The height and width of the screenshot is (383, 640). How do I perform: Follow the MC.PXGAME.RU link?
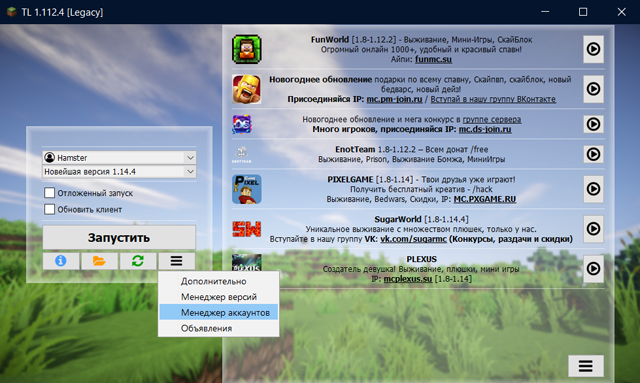(484, 199)
